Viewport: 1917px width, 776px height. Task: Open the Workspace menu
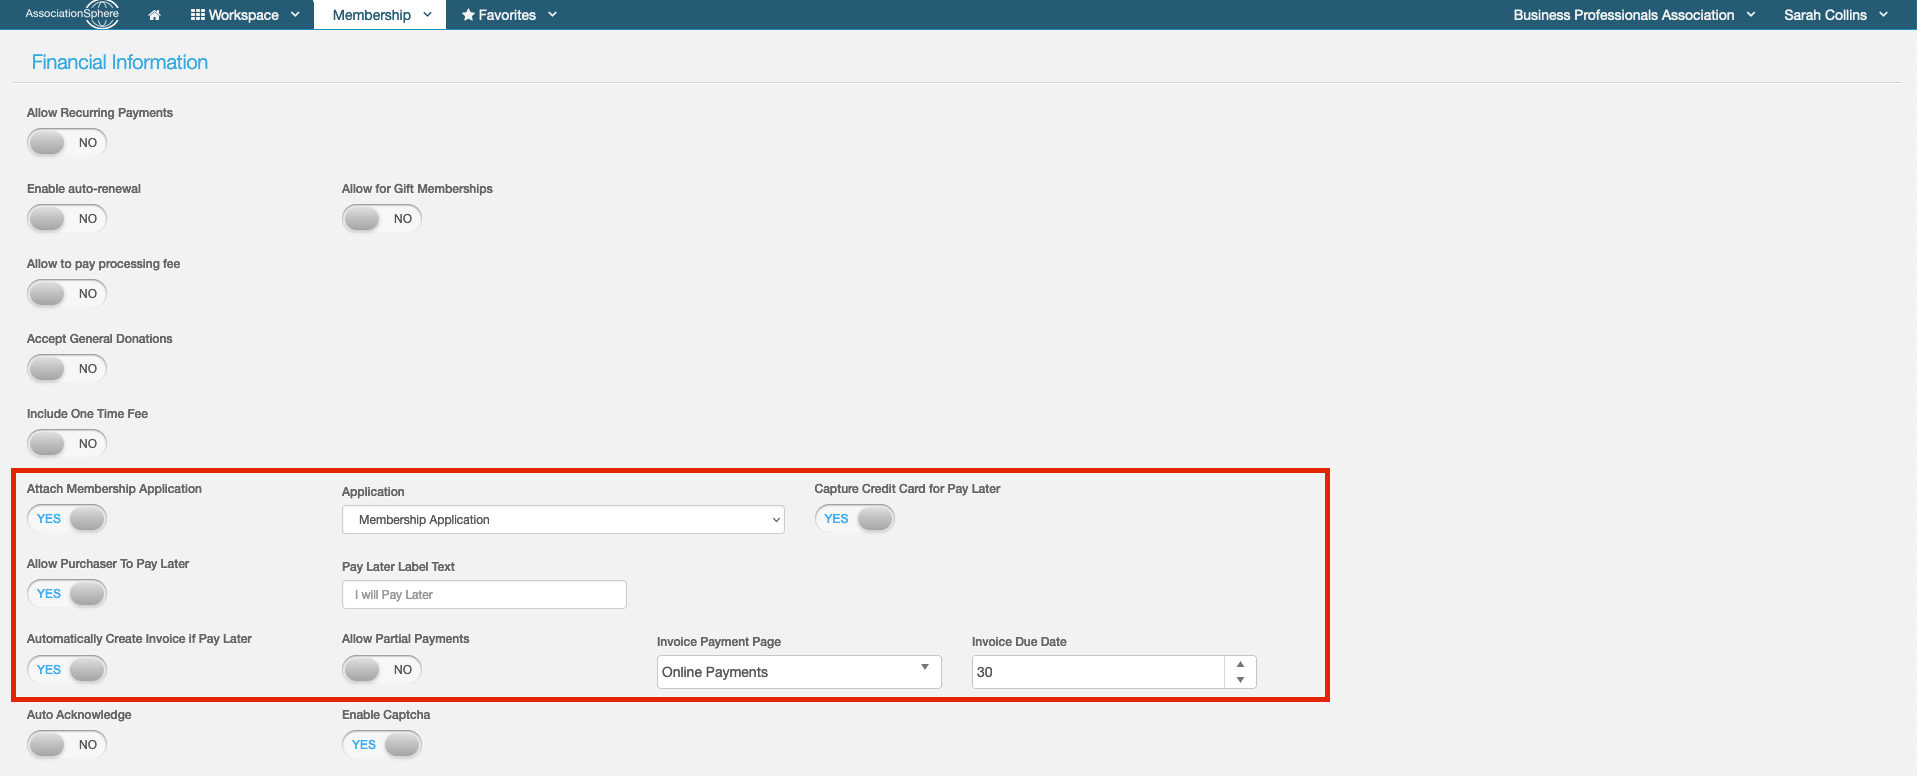coord(245,15)
